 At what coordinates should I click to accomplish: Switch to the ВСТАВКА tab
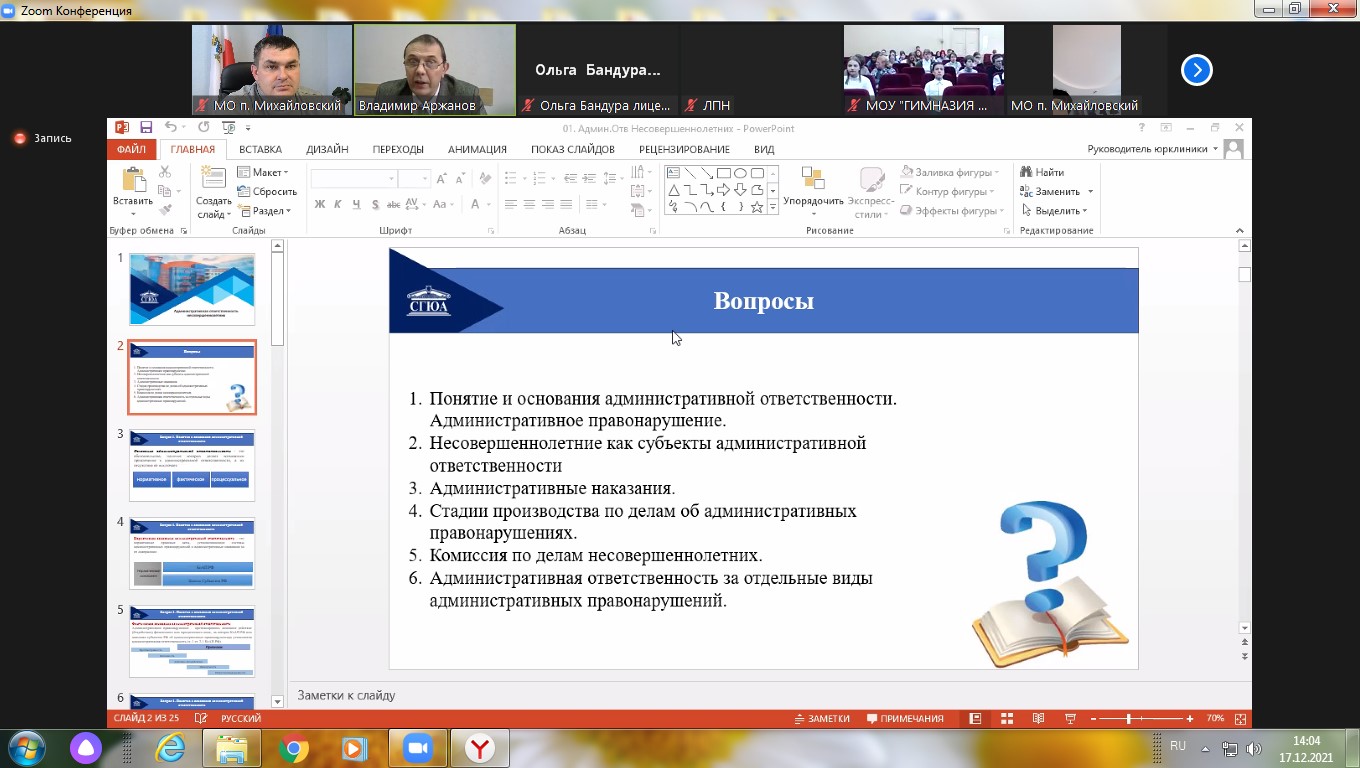pos(260,149)
